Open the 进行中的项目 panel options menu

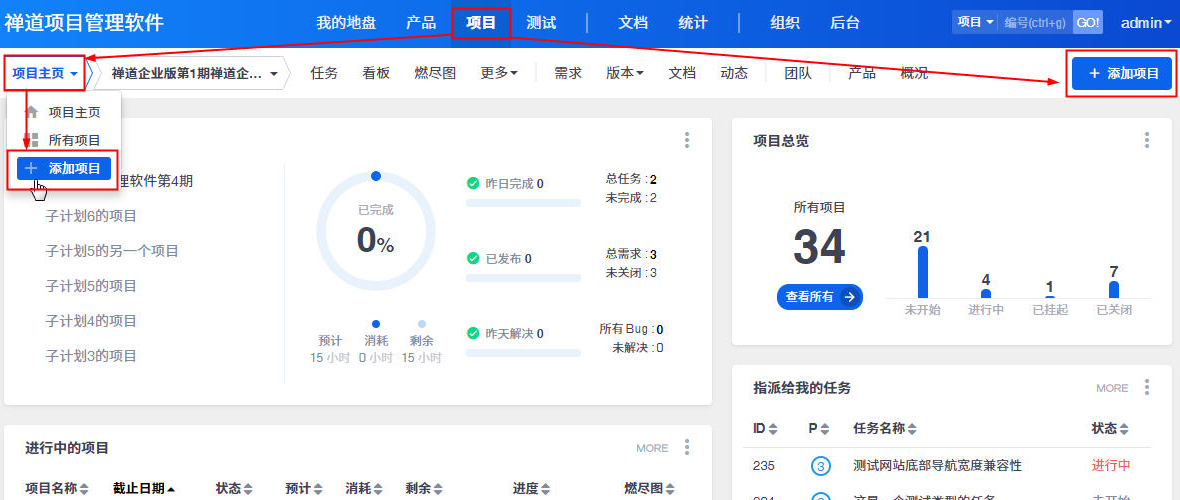point(686,447)
